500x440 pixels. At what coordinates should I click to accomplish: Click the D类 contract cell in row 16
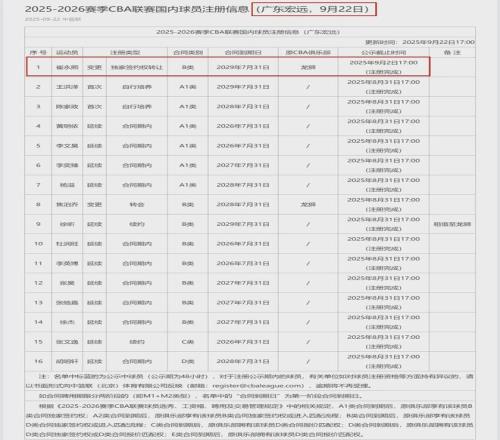coord(188,362)
